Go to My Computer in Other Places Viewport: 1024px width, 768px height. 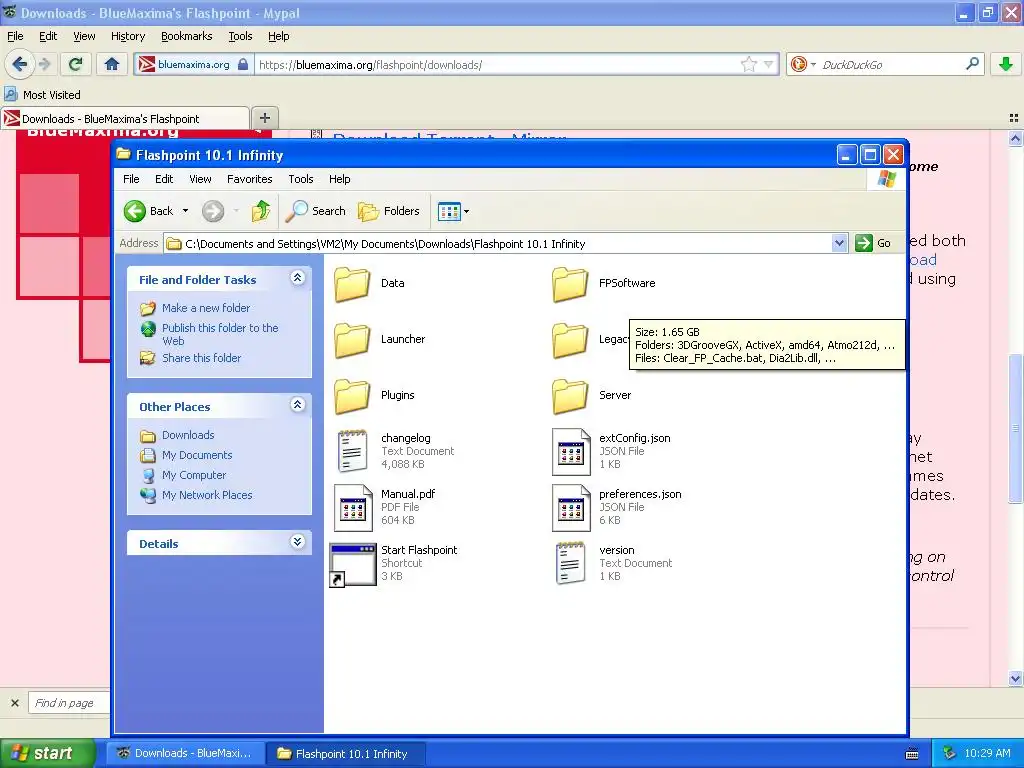coord(194,475)
